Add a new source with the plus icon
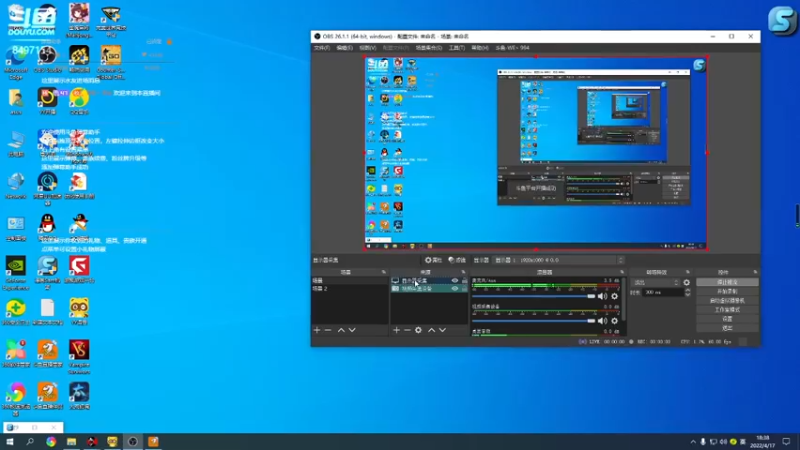This screenshot has width=800, height=450. tap(396, 330)
